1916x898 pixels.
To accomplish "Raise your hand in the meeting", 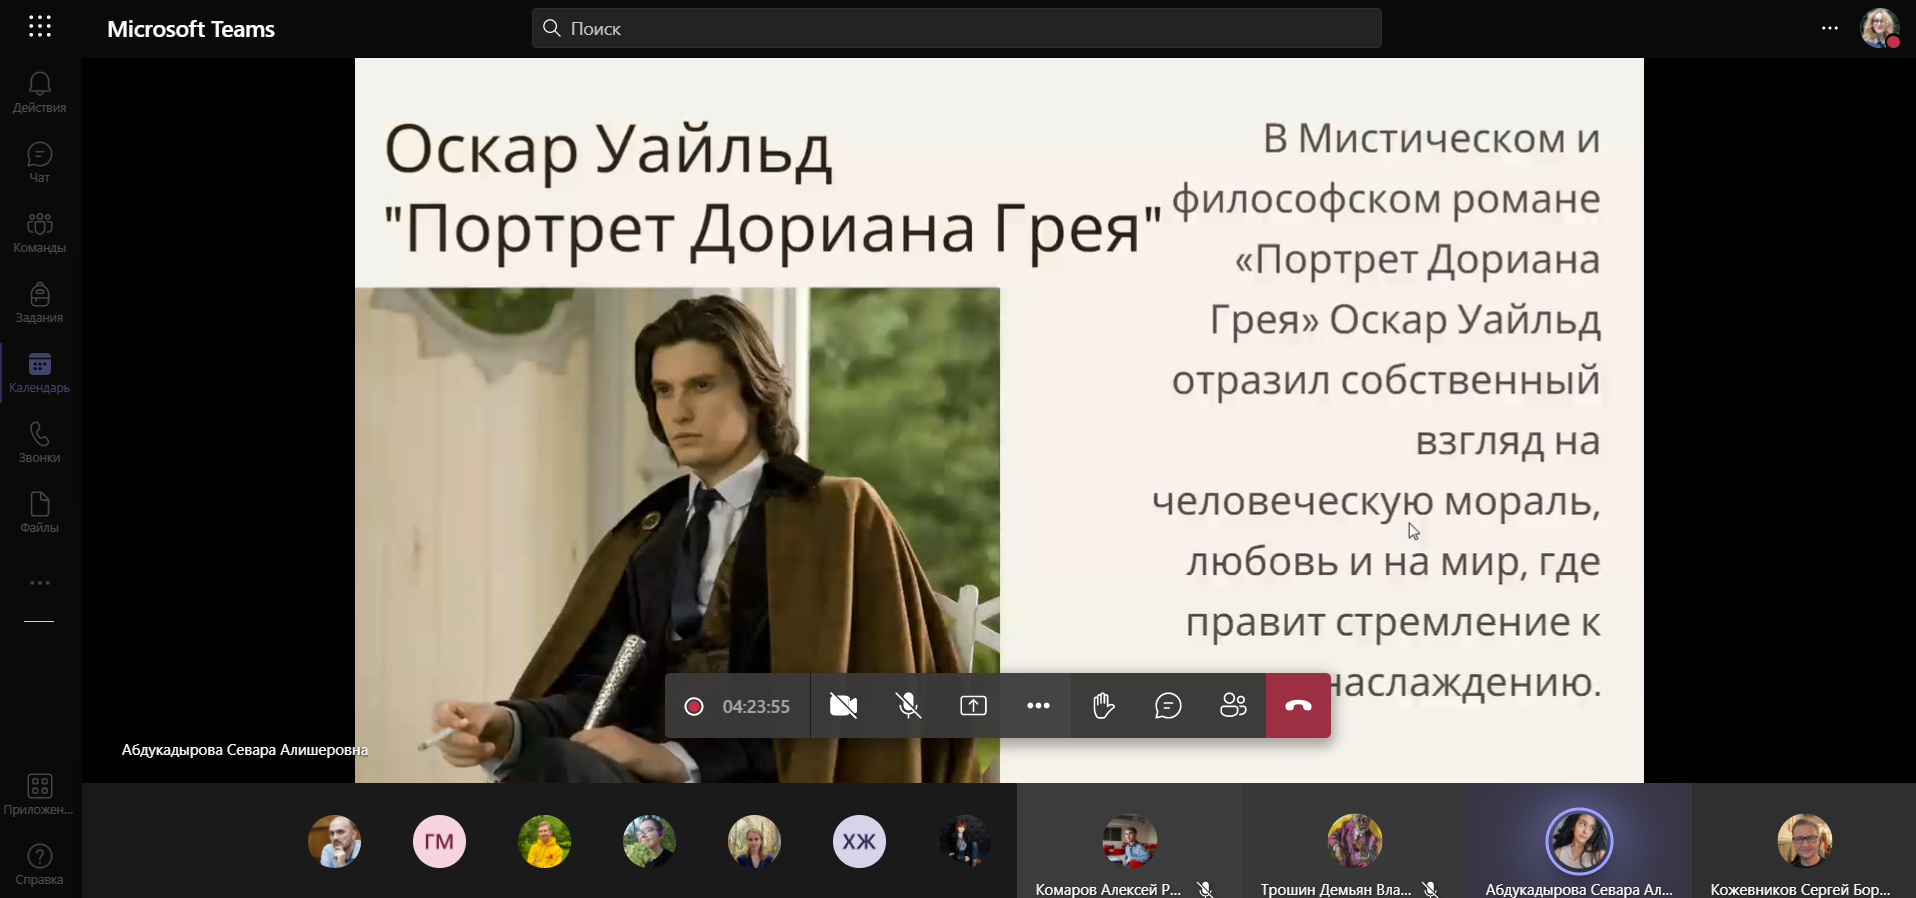I will click(1103, 706).
